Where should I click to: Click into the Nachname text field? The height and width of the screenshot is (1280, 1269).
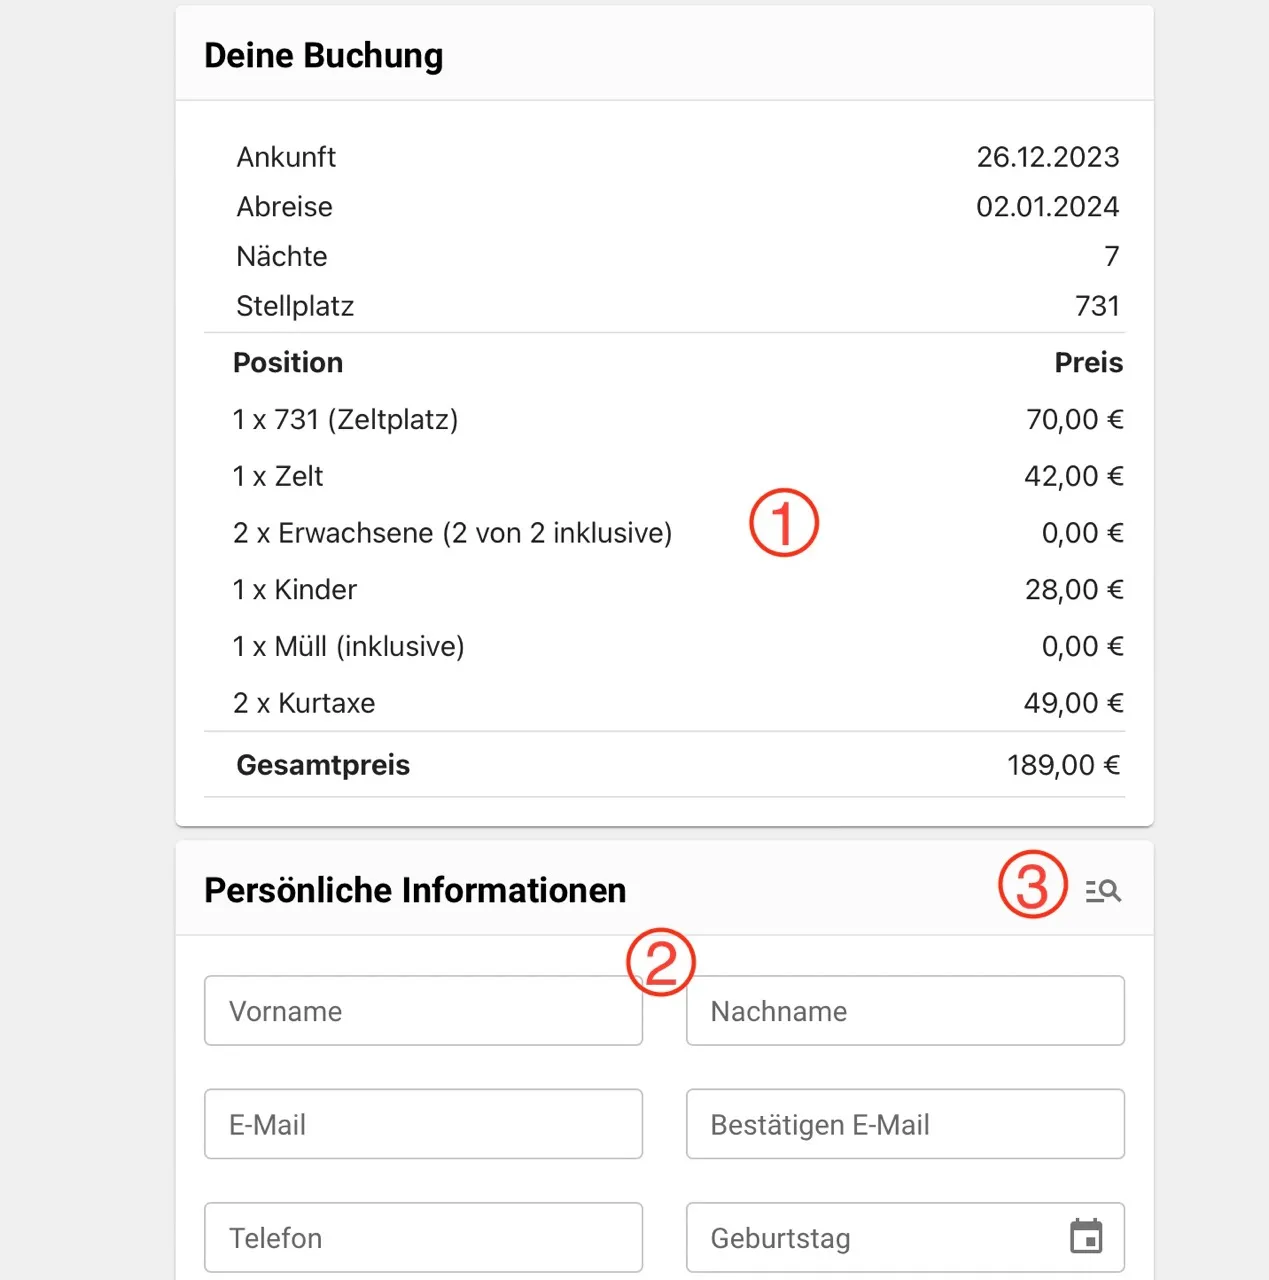pyautogui.click(x=905, y=1011)
